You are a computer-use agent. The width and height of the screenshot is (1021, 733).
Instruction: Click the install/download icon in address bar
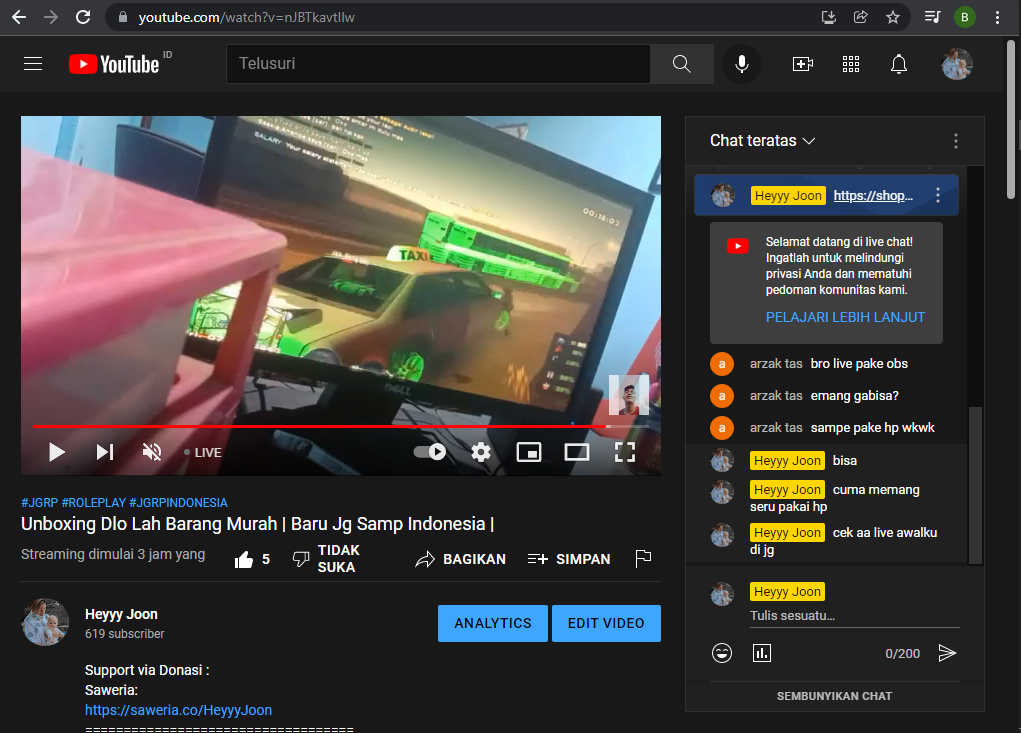pyautogui.click(x=828, y=17)
